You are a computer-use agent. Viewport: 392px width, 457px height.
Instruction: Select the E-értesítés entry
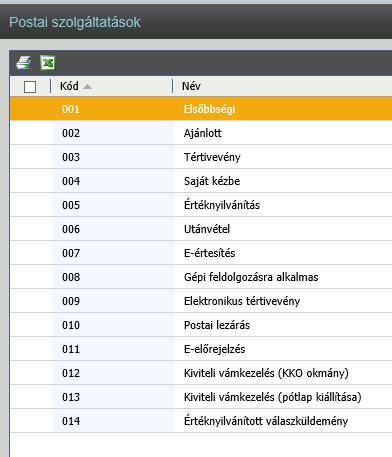point(209,253)
